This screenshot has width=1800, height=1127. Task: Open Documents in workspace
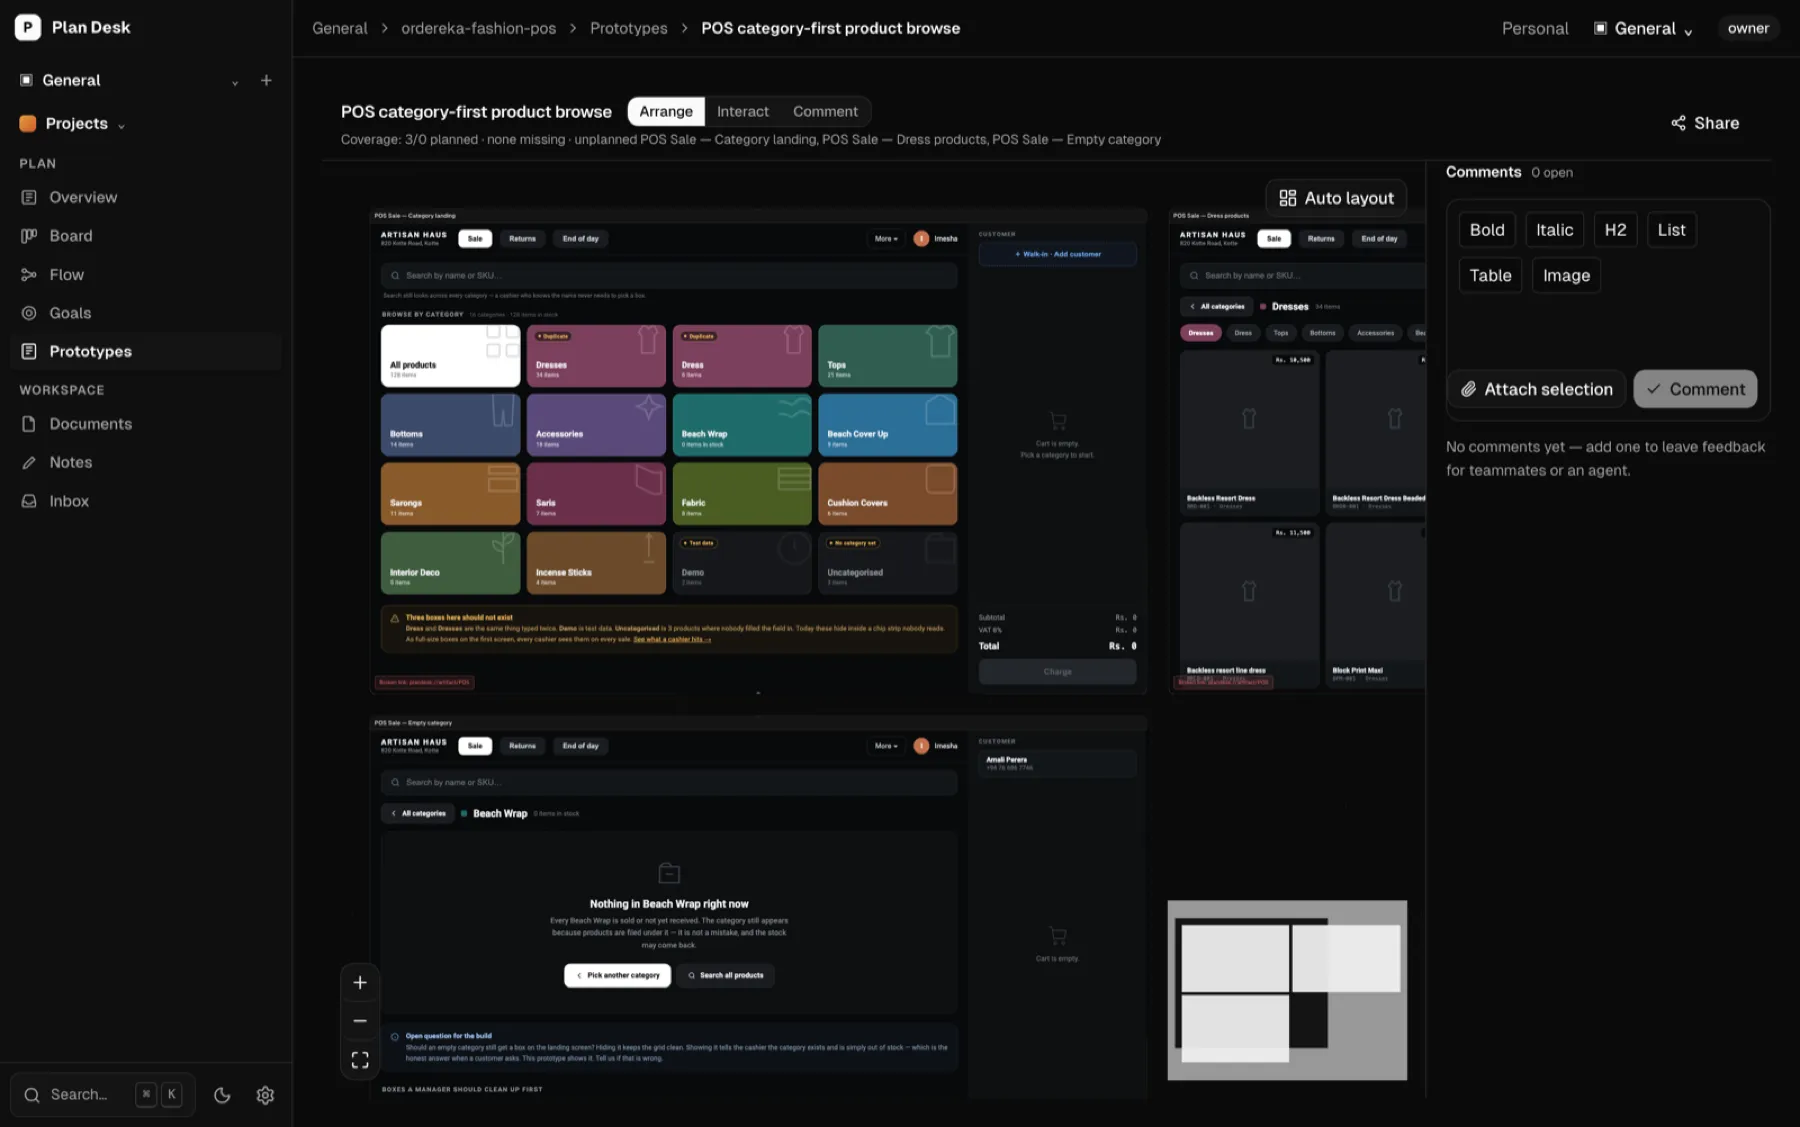146,424
